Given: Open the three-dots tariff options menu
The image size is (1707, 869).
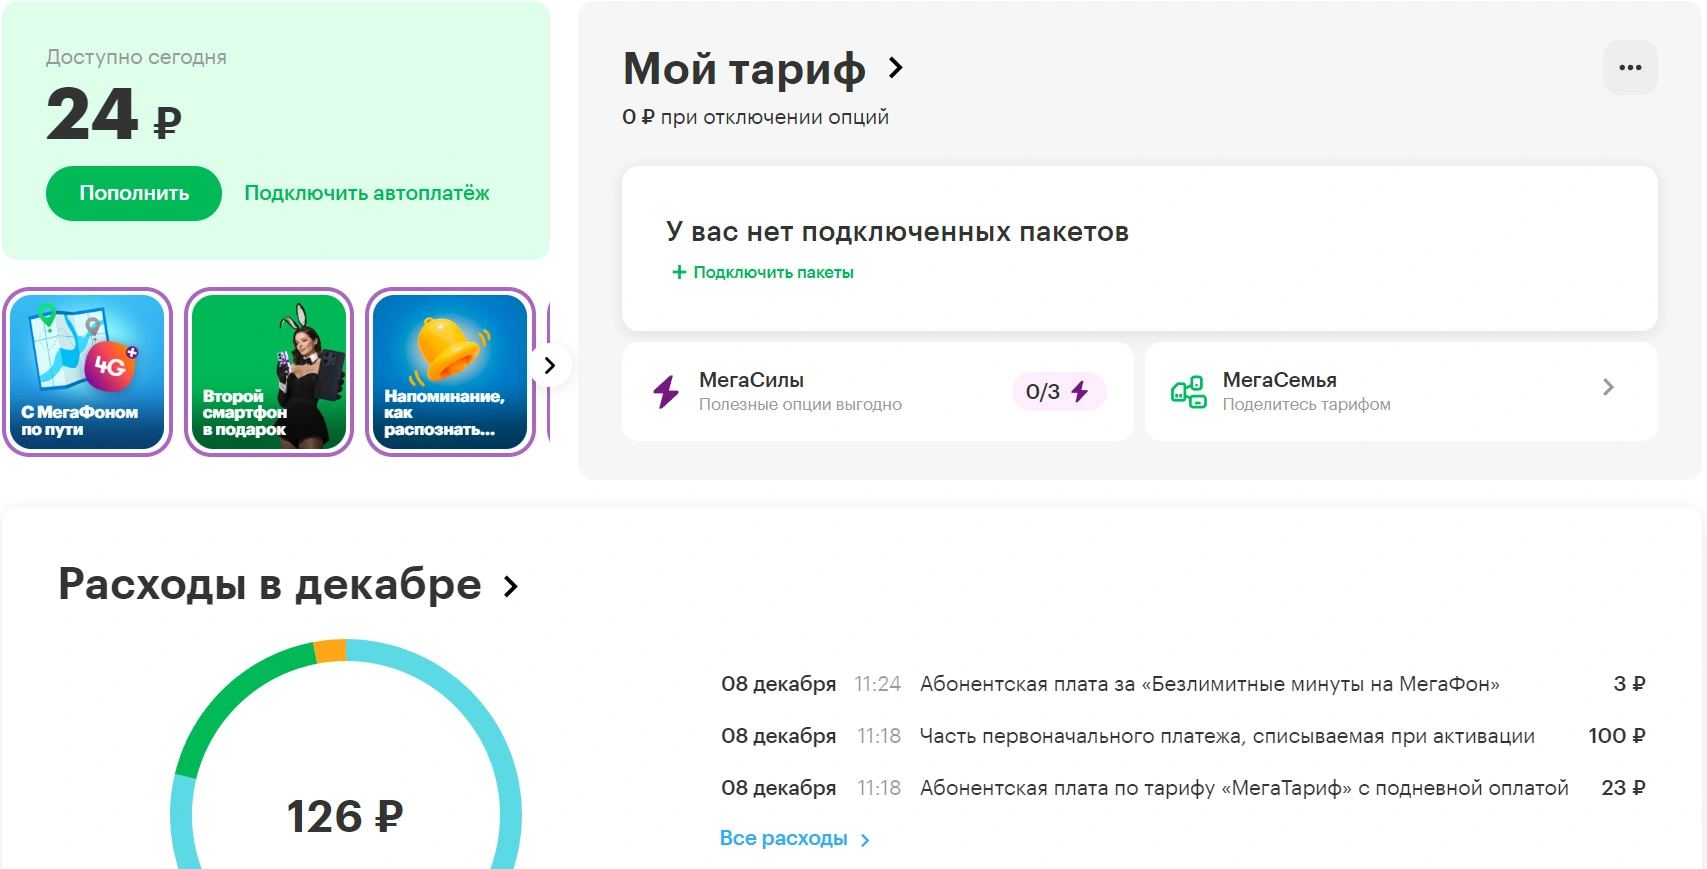Looking at the screenshot, I should (x=1630, y=68).
